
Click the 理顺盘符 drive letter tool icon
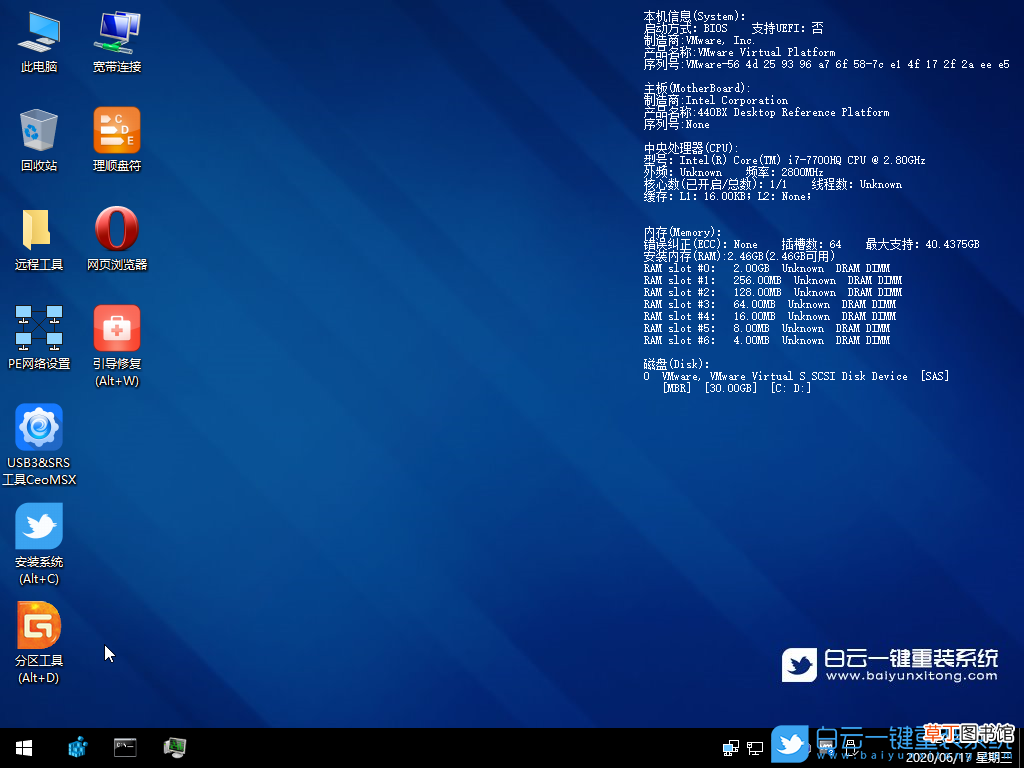[117, 140]
